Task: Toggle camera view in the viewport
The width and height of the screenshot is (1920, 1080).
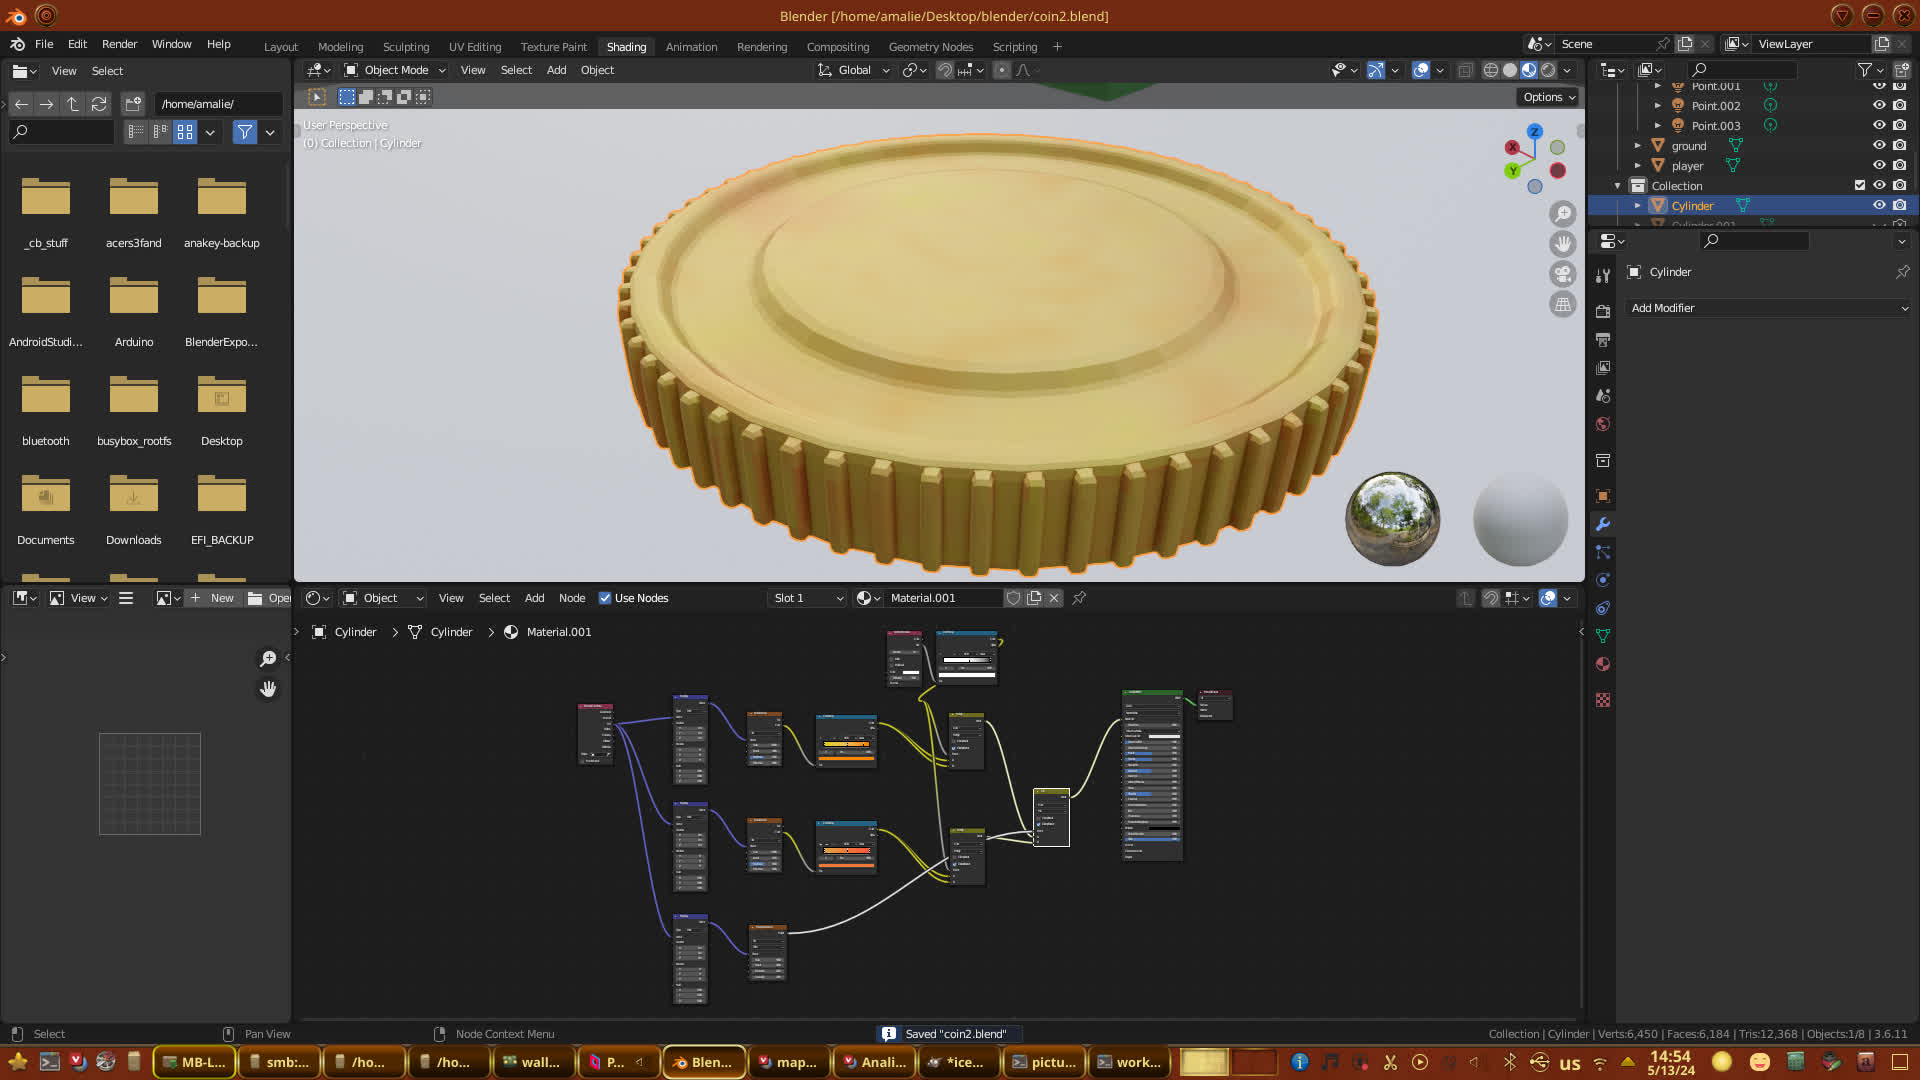Action: [x=1563, y=274]
